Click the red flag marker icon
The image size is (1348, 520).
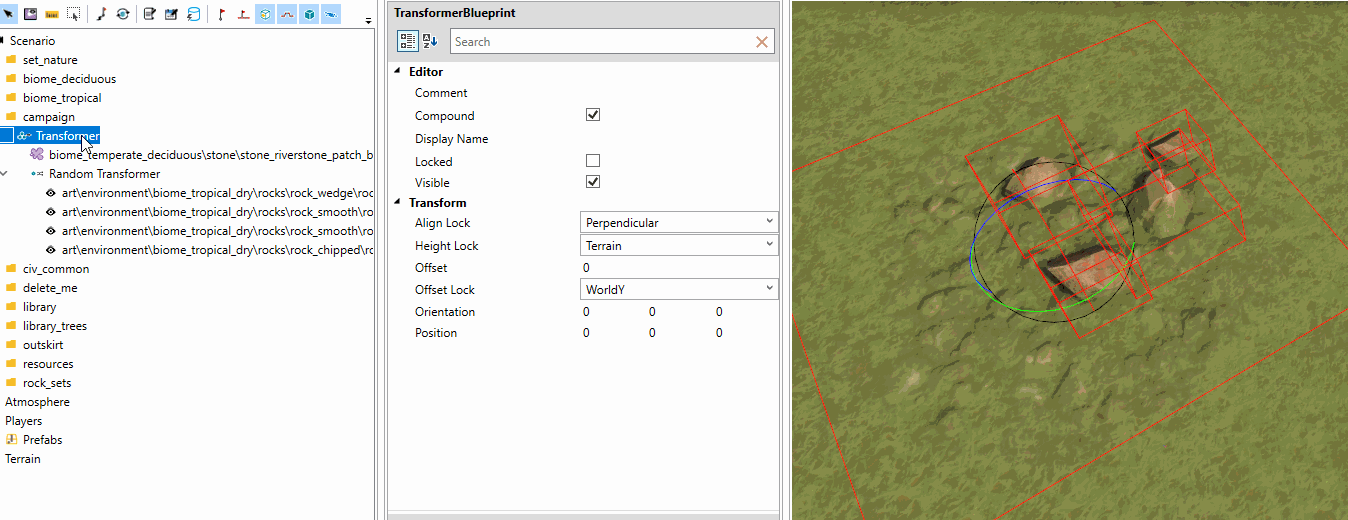221,15
